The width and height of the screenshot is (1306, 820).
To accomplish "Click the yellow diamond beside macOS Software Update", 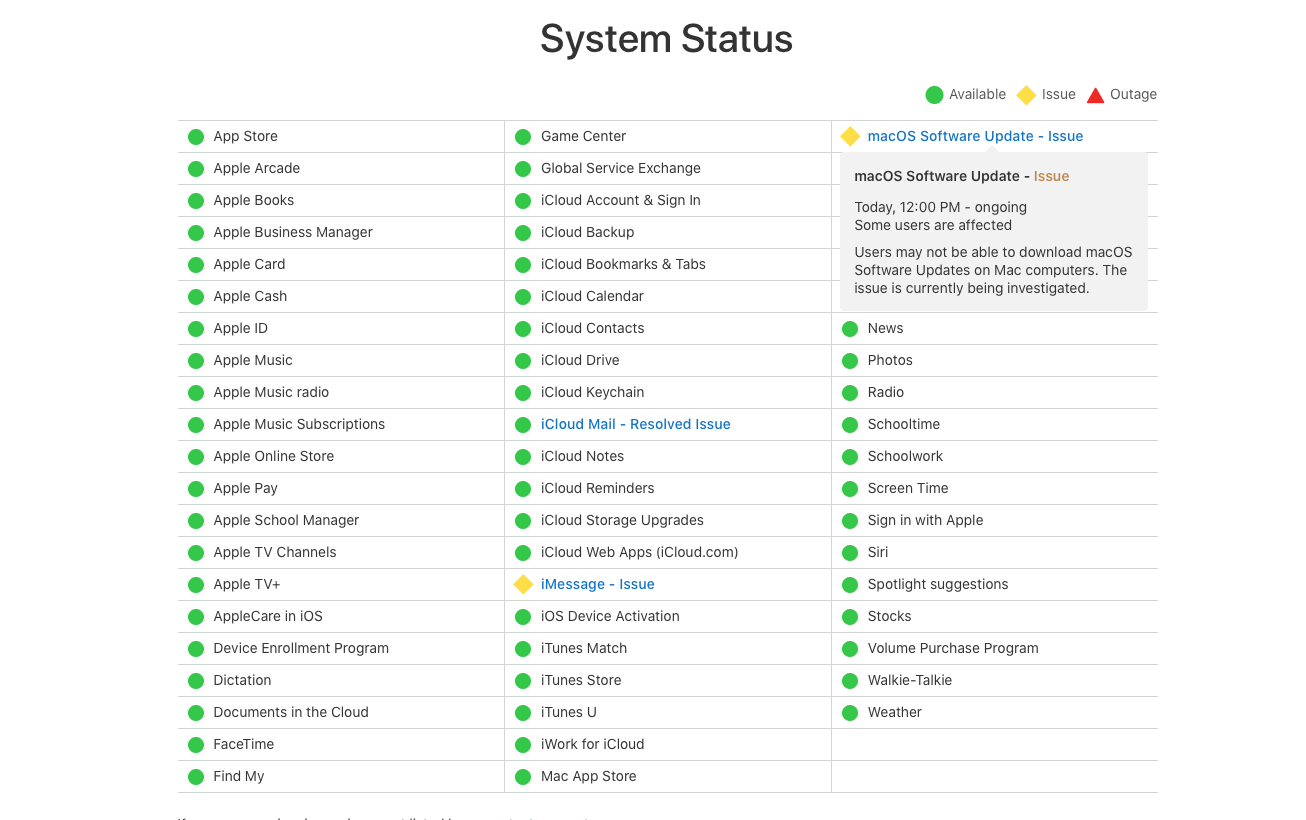I will tap(850, 136).
